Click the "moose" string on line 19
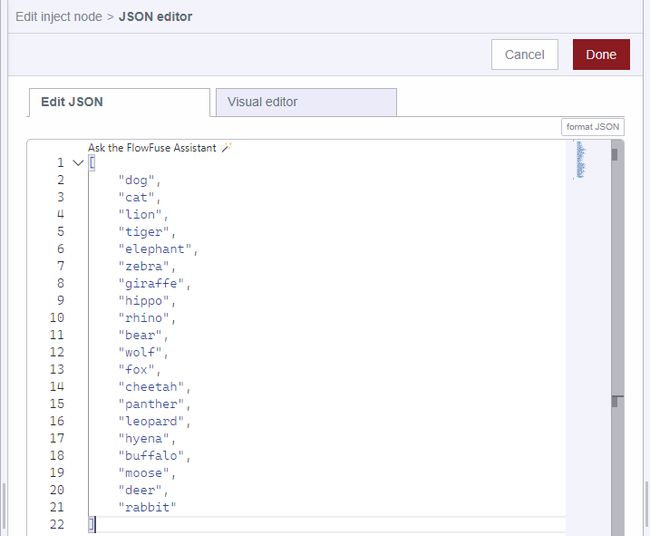This screenshot has width=650, height=536. click(143, 473)
